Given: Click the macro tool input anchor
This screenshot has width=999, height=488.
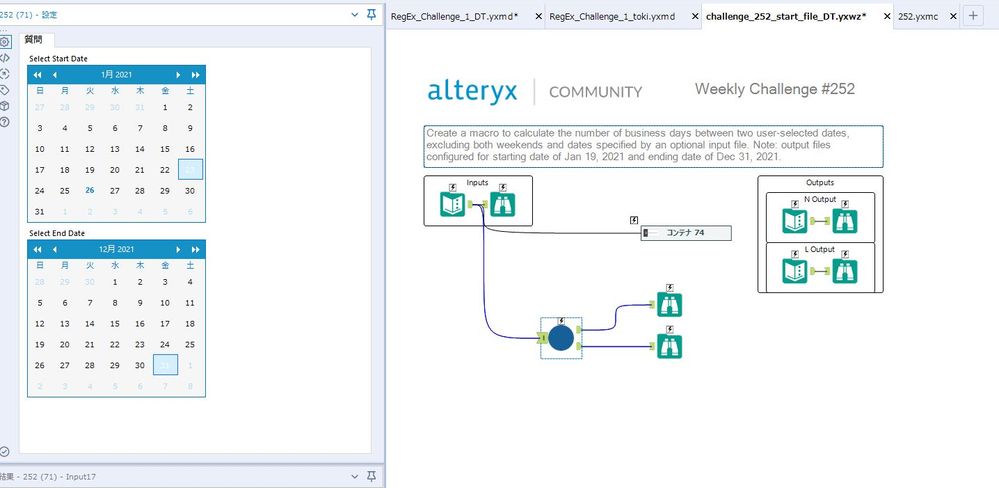Looking at the screenshot, I should 543,338.
